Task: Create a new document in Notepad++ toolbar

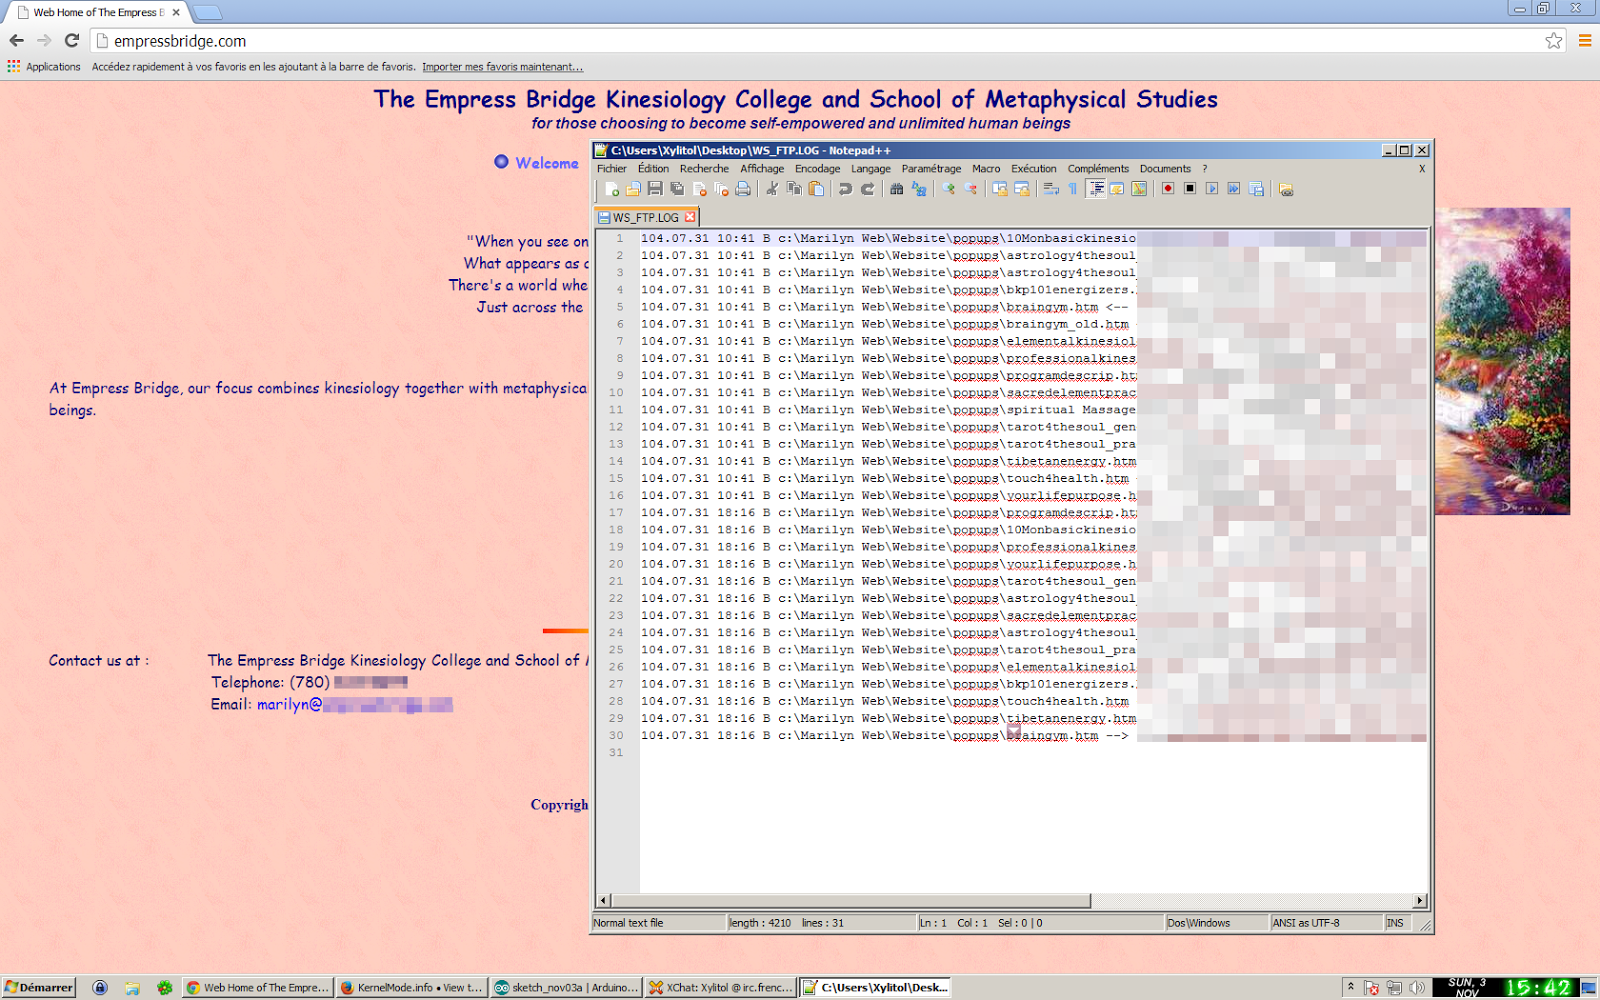Action: [x=611, y=189]
